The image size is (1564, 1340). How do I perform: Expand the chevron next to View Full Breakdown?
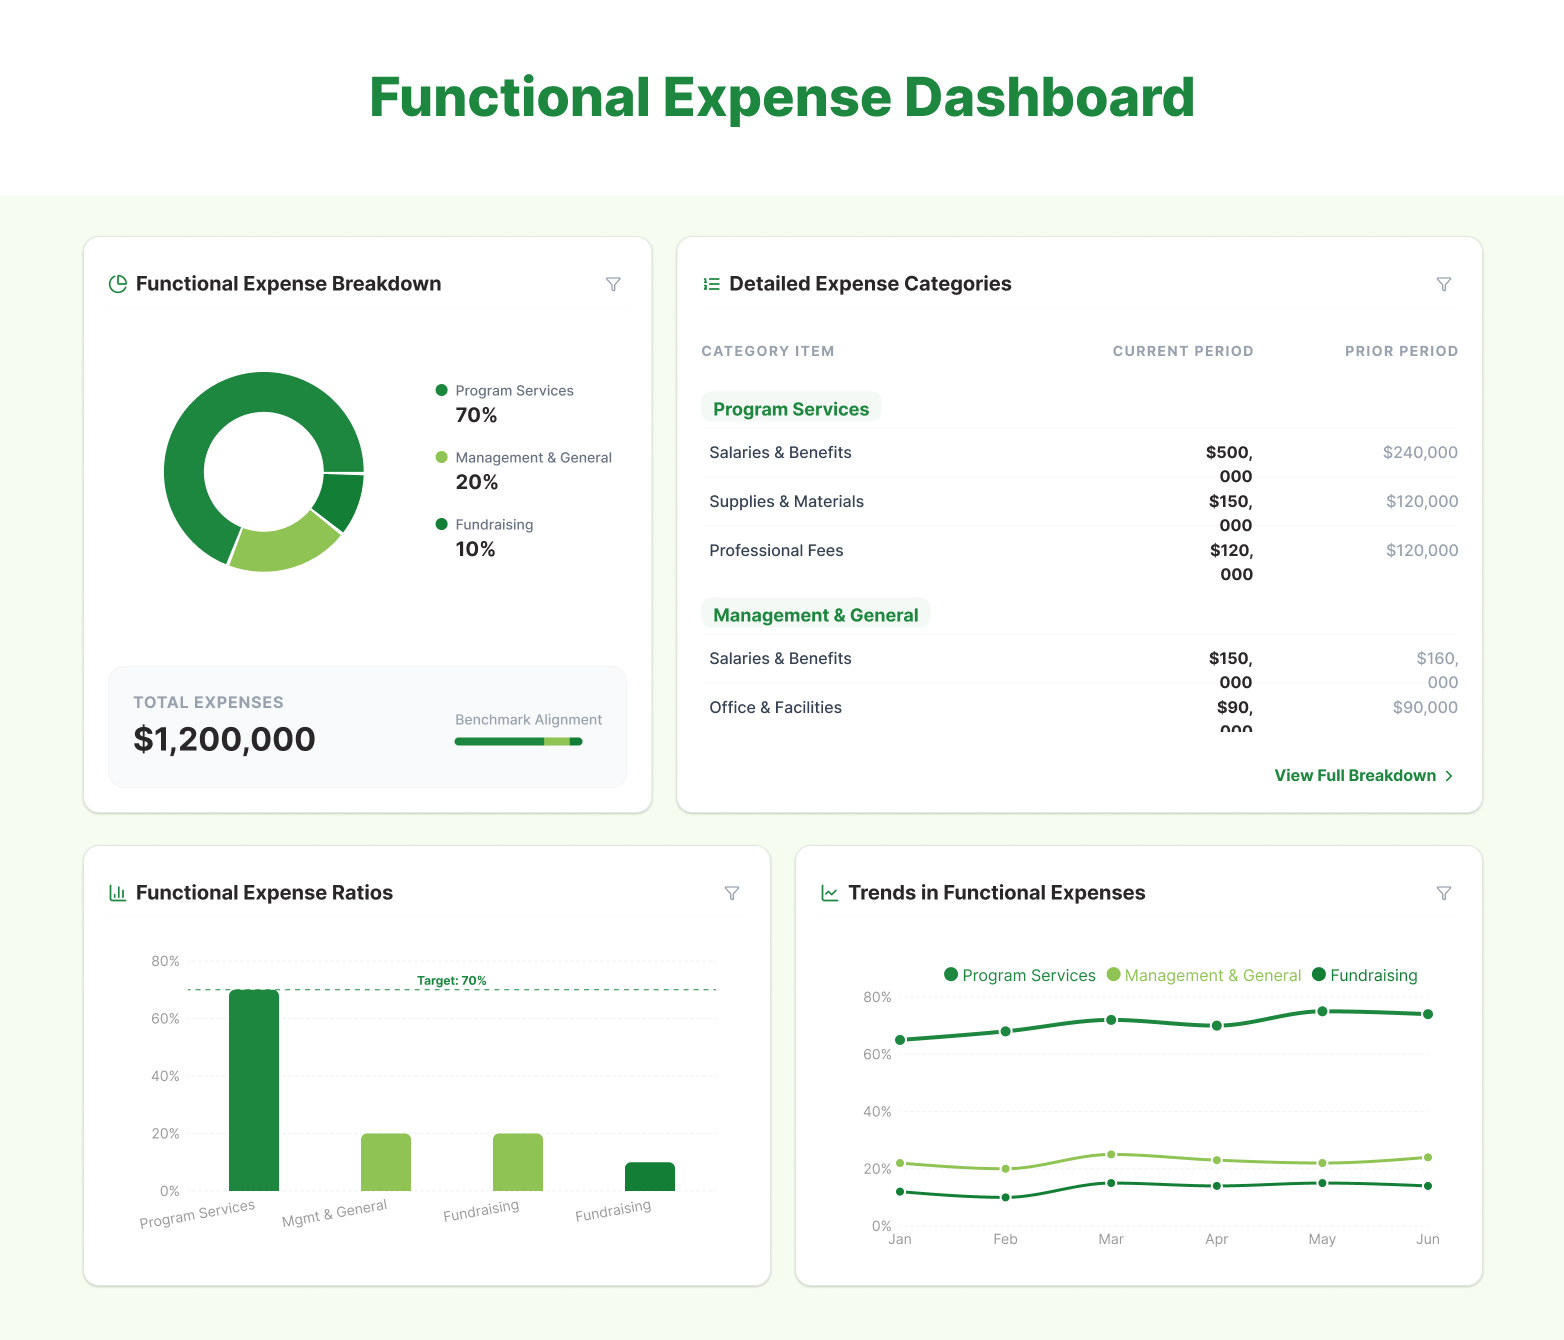tap(1448, 775)
